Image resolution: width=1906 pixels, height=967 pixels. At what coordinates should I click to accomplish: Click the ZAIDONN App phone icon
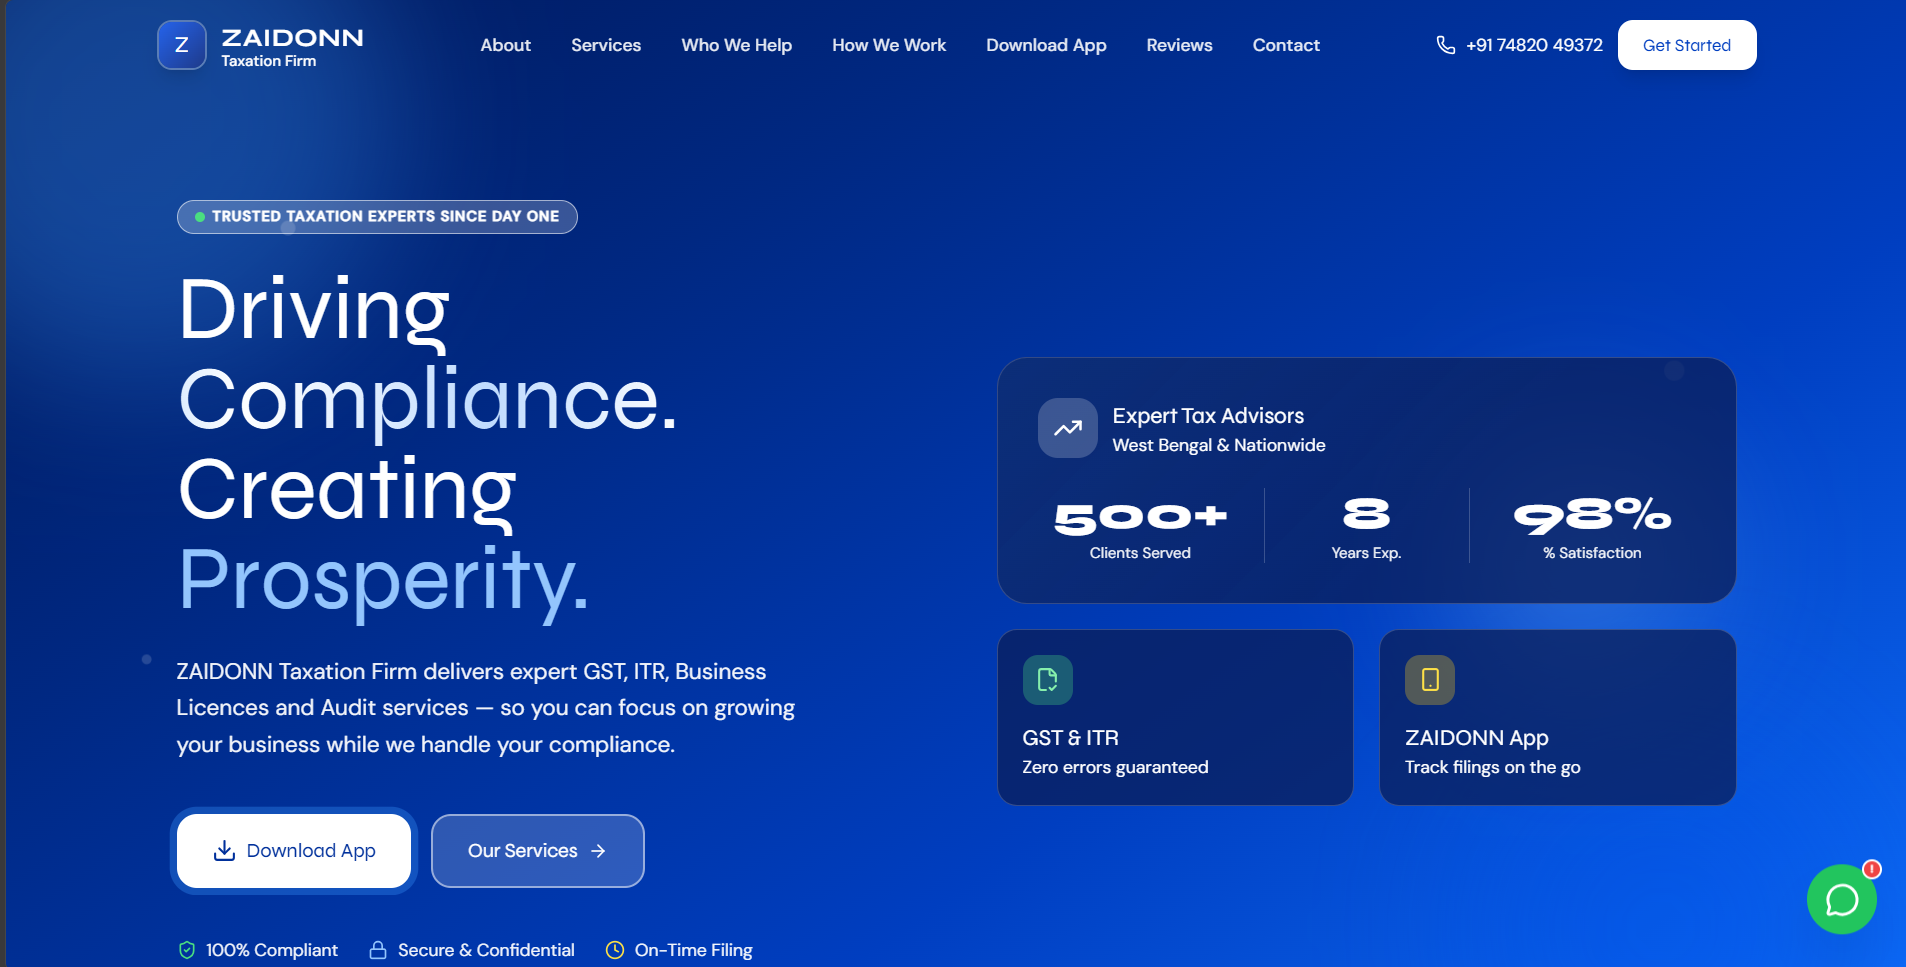point(1430,680)
